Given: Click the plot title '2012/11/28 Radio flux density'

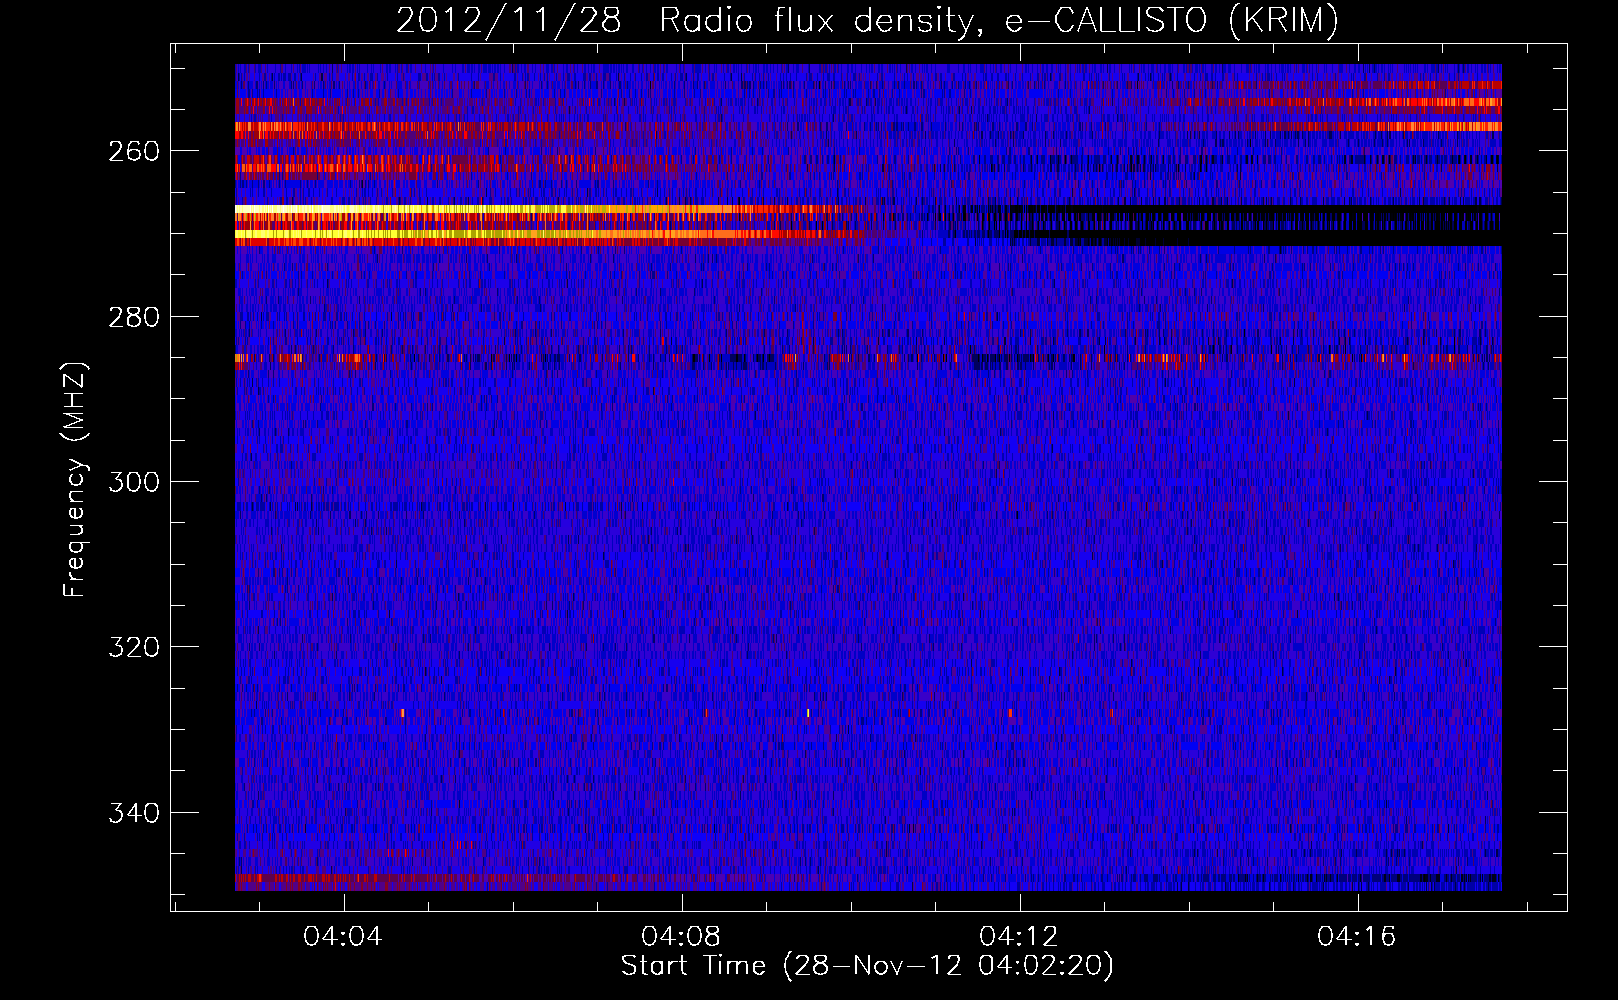Looking at the screenshot, I should [867, 20].
